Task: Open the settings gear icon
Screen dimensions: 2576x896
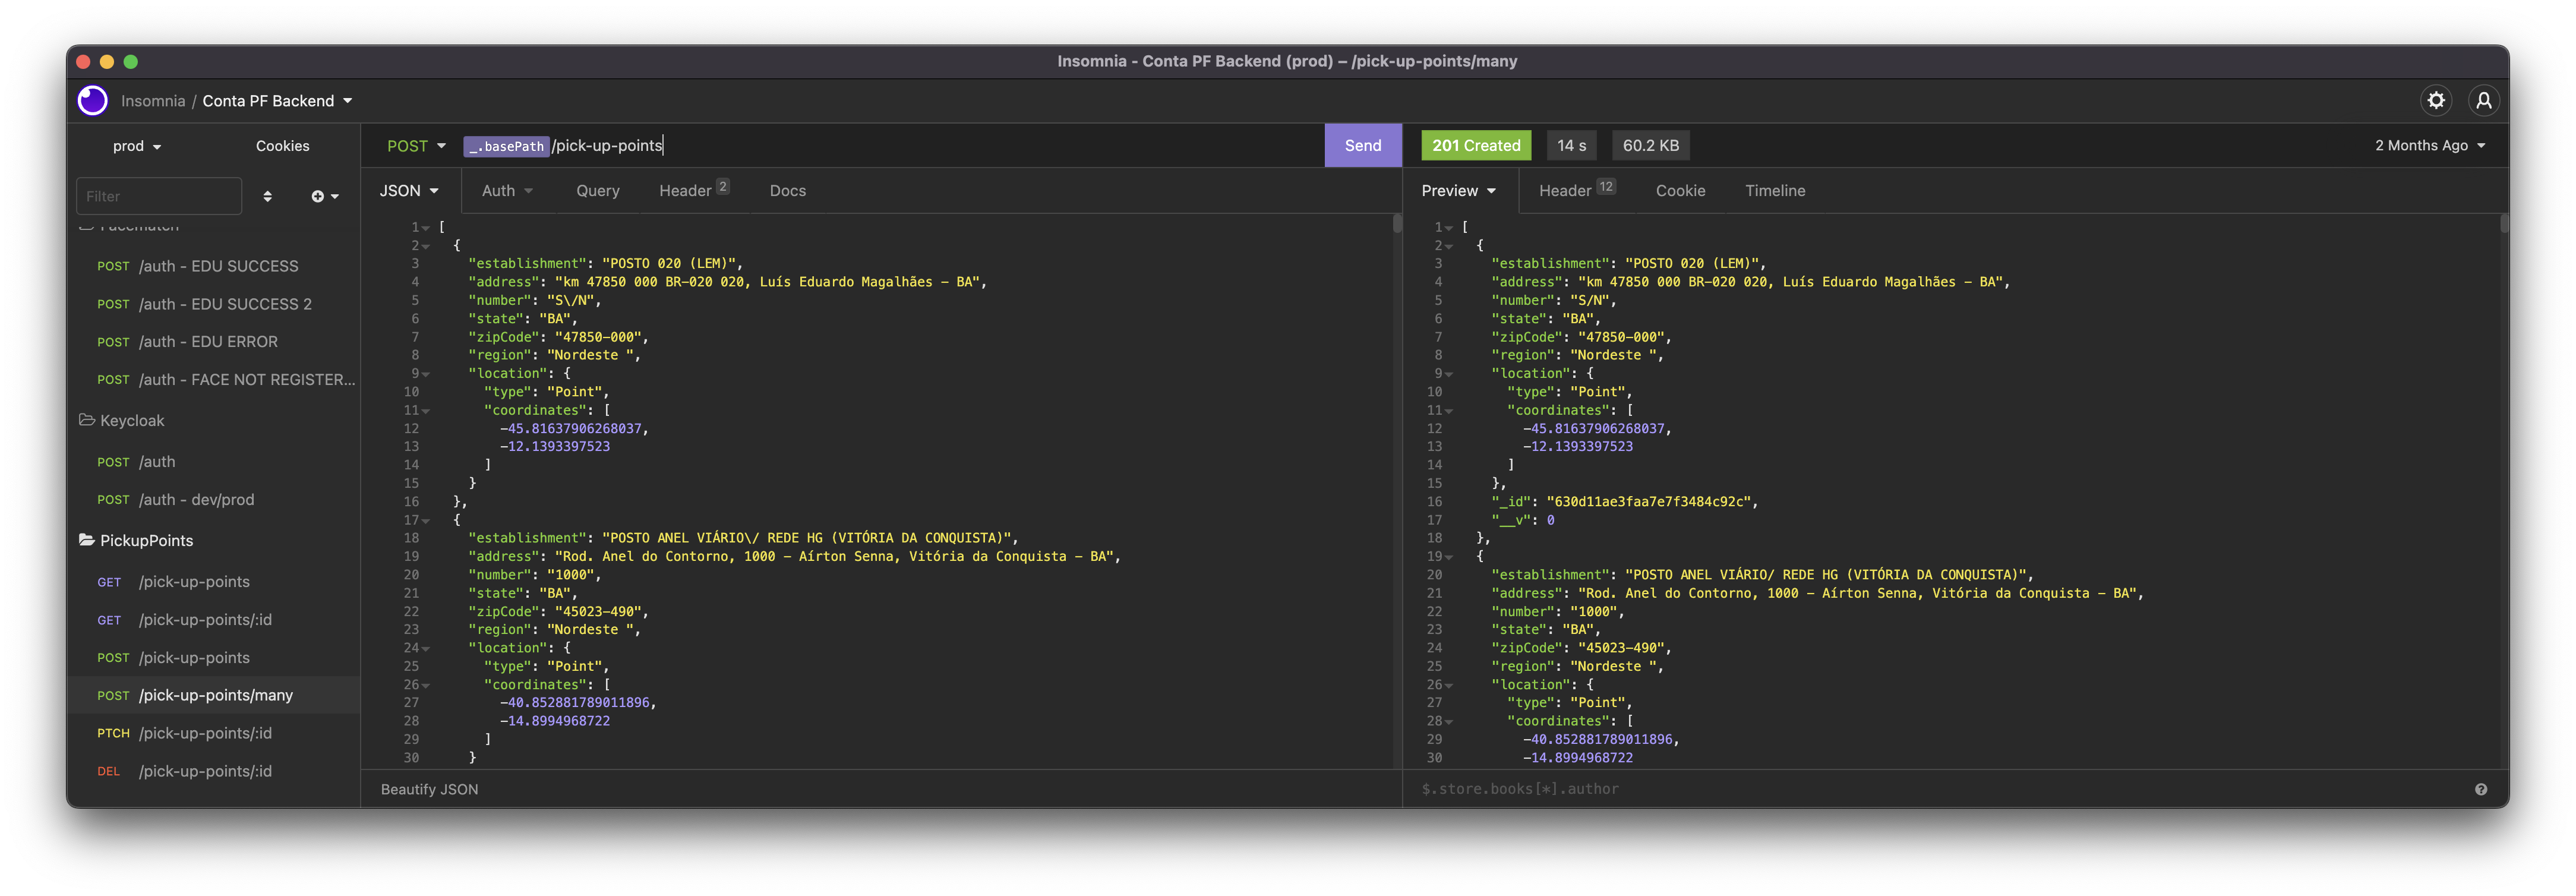Action: click(x=2436, y=100)
